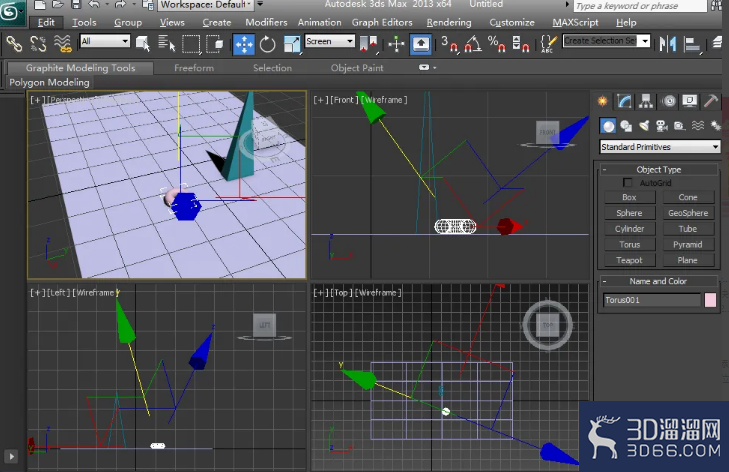This screenshot has height=472, width=729.
Task: Open the quick access toolbar customize arrow
Action: point(260,4)
